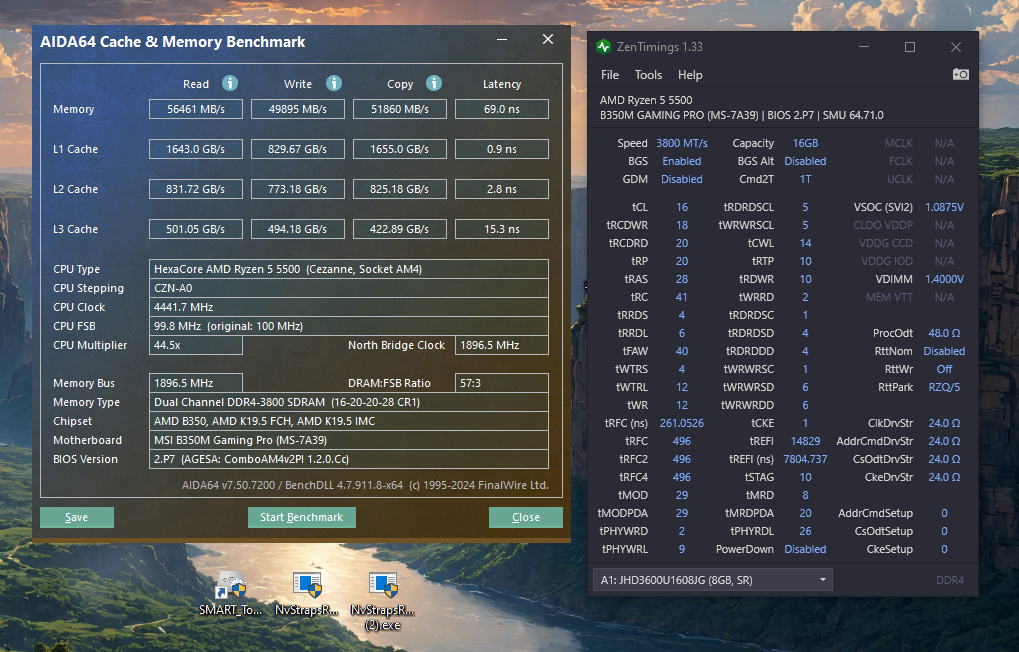Click the PowerDown Disabled value

(805, 549)
